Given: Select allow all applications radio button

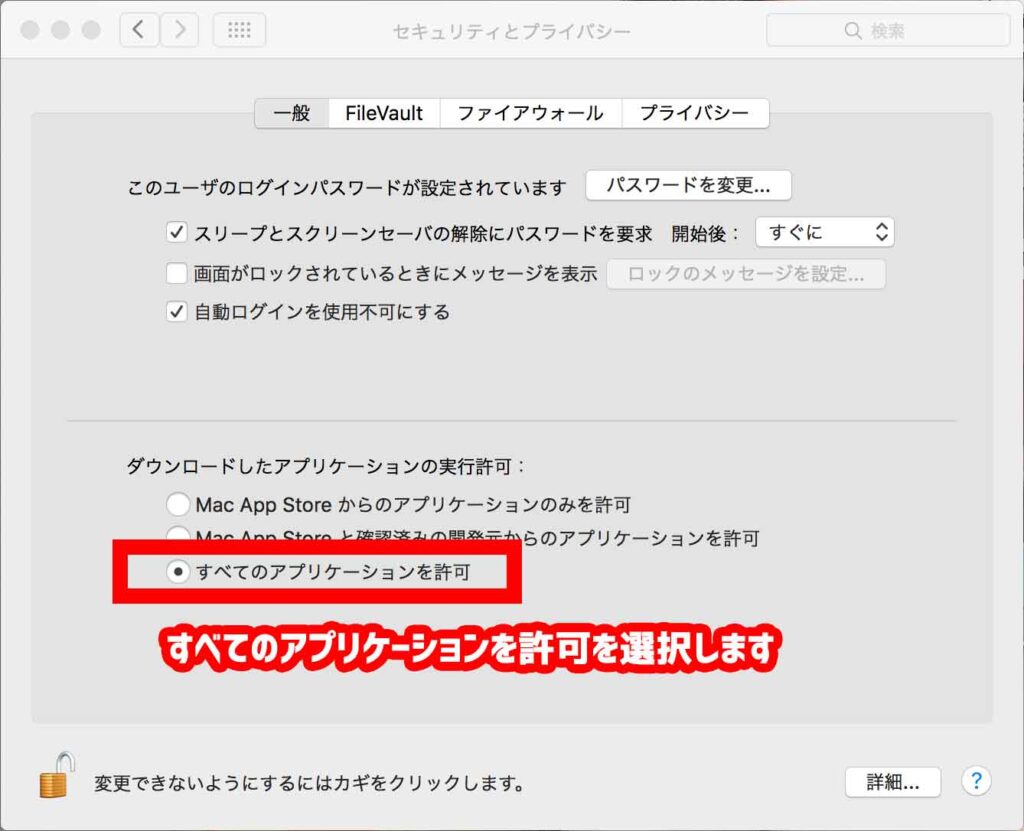Looking at the screenshot, I should [178, 572].
